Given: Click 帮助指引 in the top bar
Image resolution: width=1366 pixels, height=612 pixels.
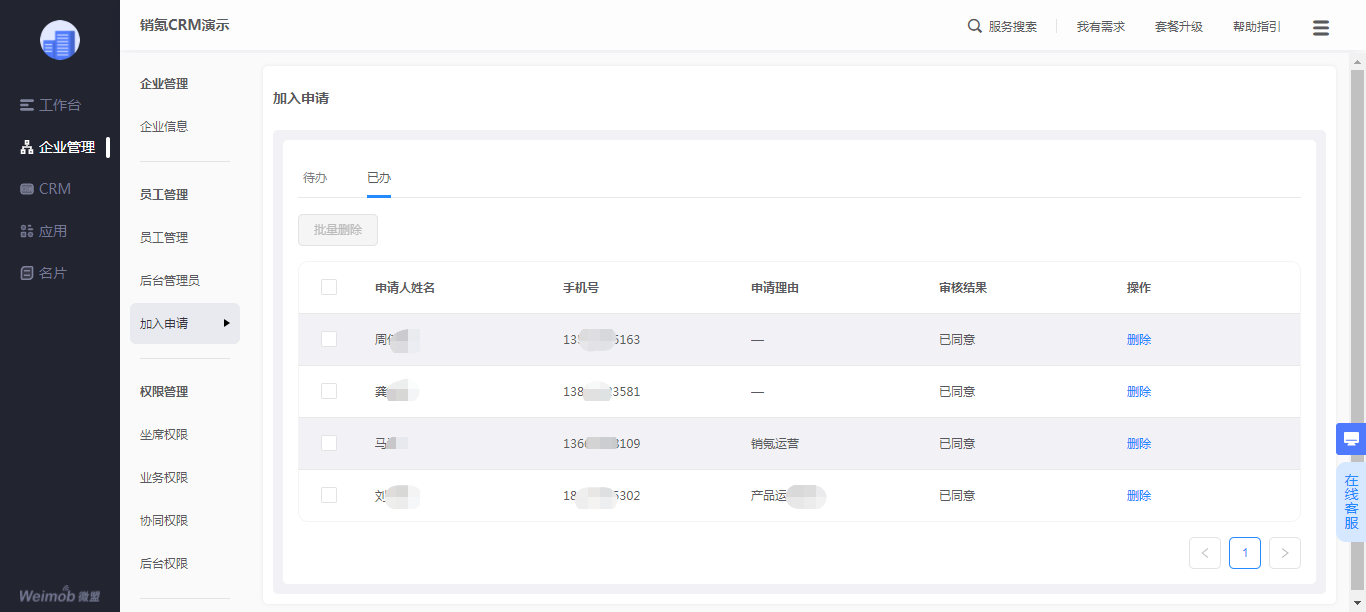Looking at the screenshot, I should pyautogui.click(x=1257, y=27).
